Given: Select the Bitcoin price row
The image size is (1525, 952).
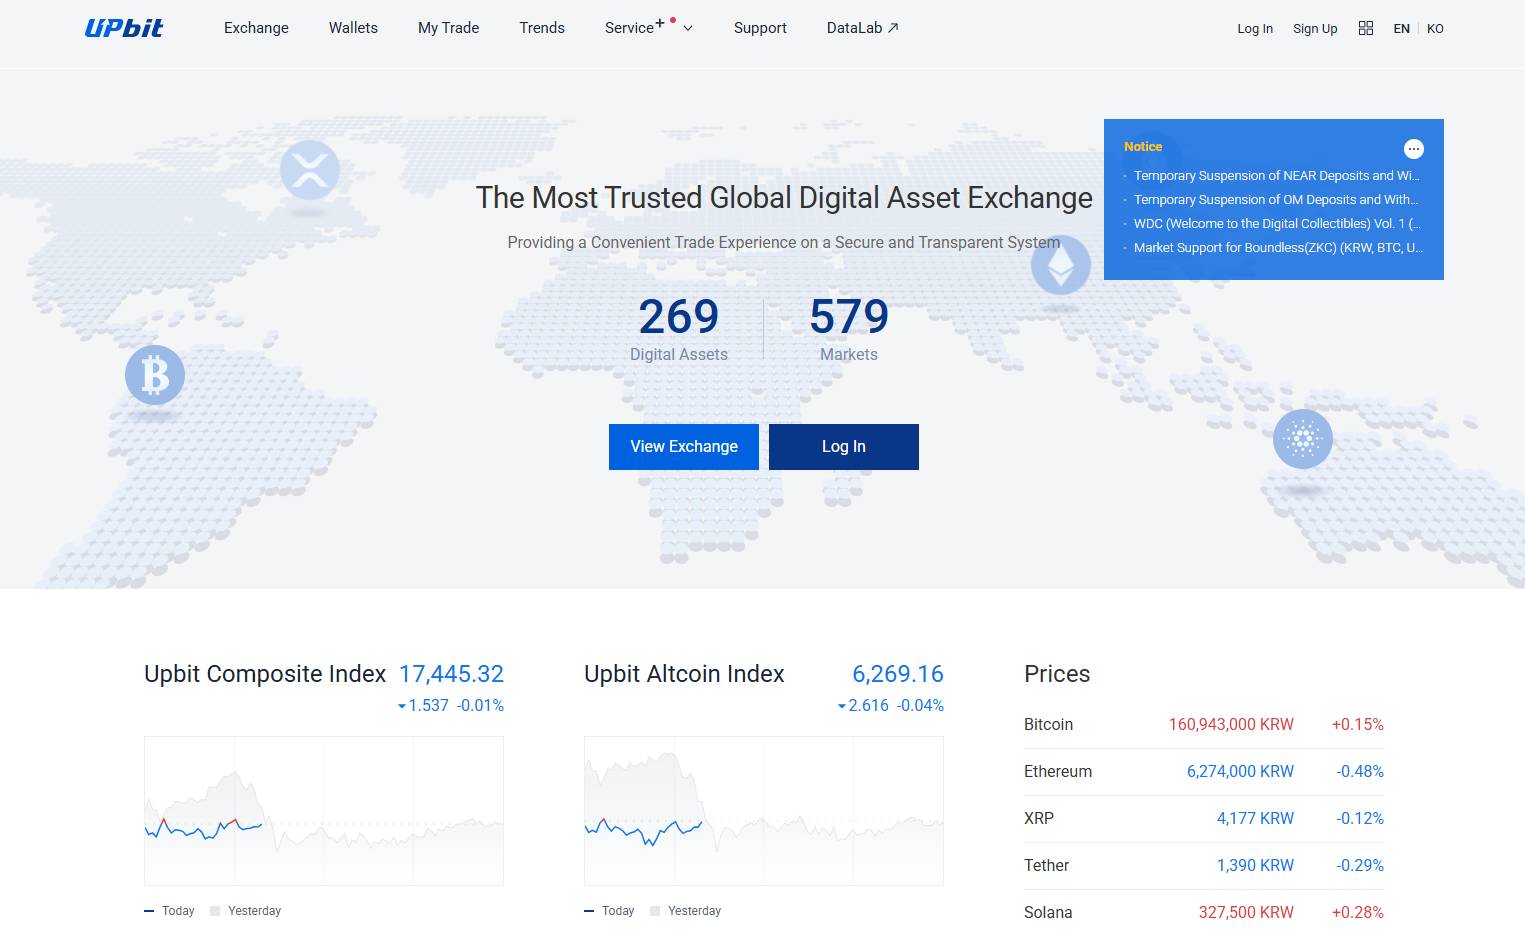Looking at the screenshot, I should pos(1204,725).
